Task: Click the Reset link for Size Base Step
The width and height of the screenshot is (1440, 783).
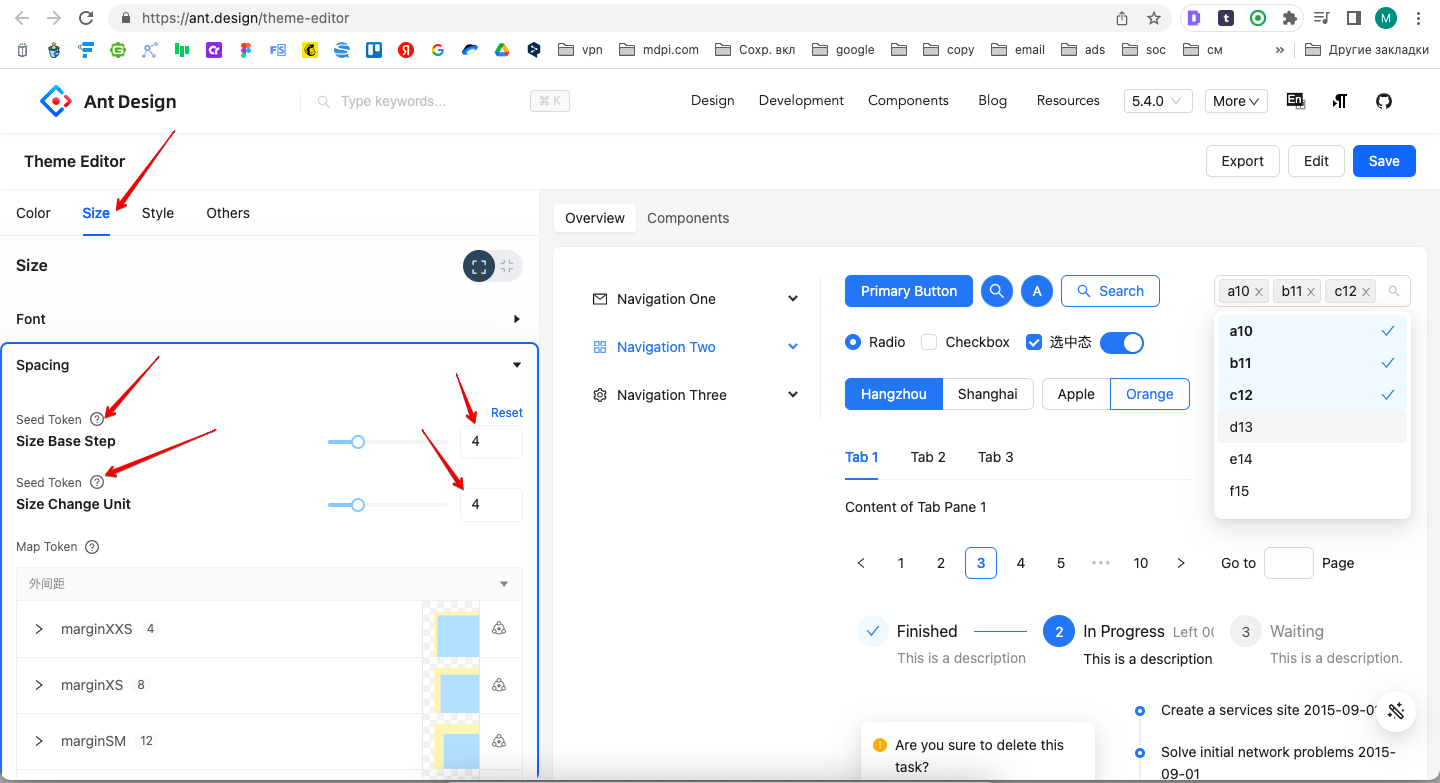Action: (506, 413)
